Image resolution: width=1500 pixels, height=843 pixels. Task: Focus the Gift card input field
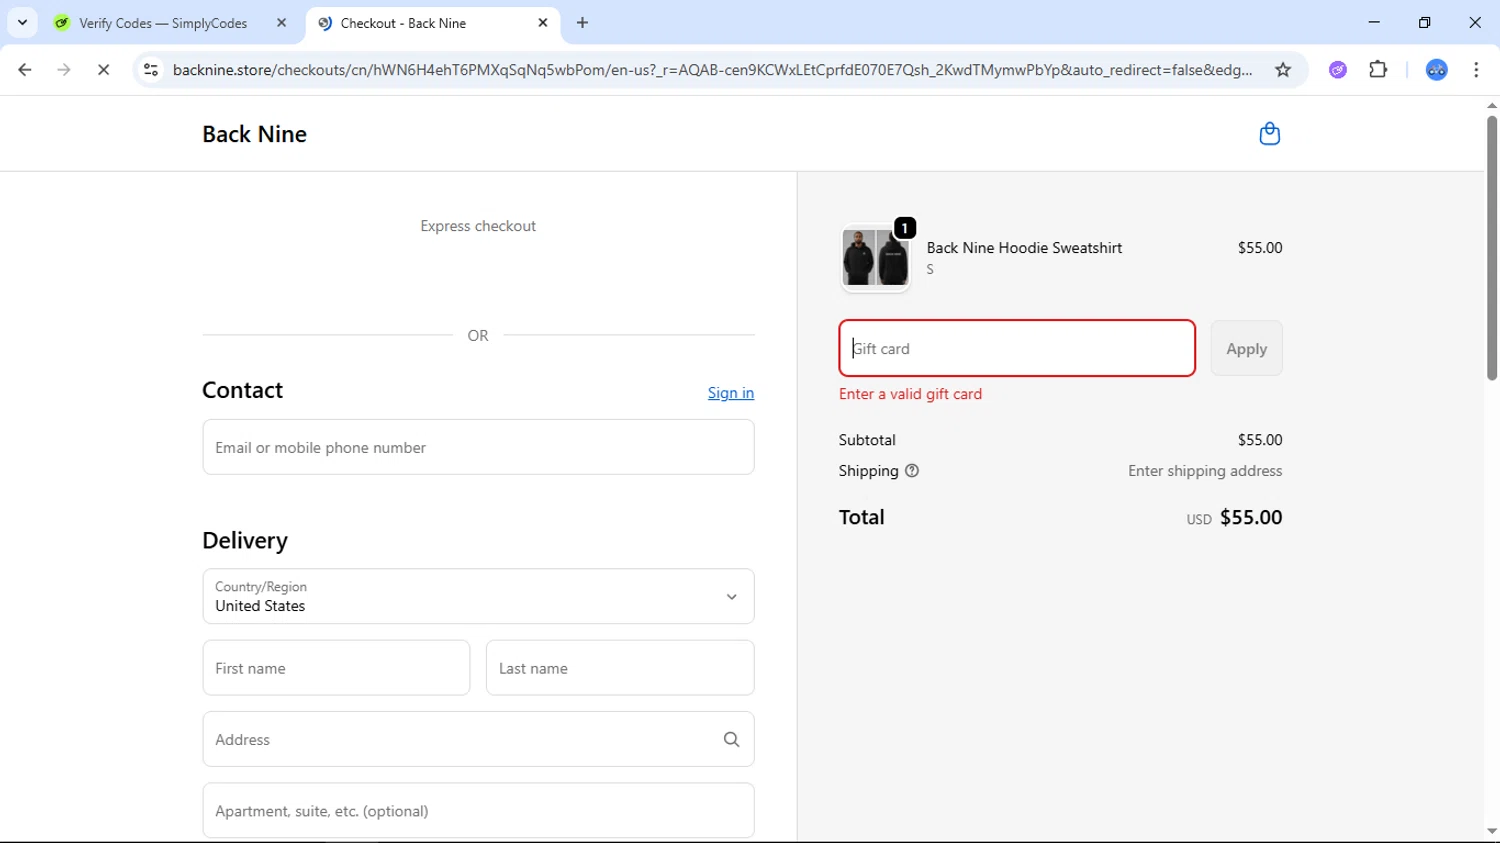(1017, 349)
